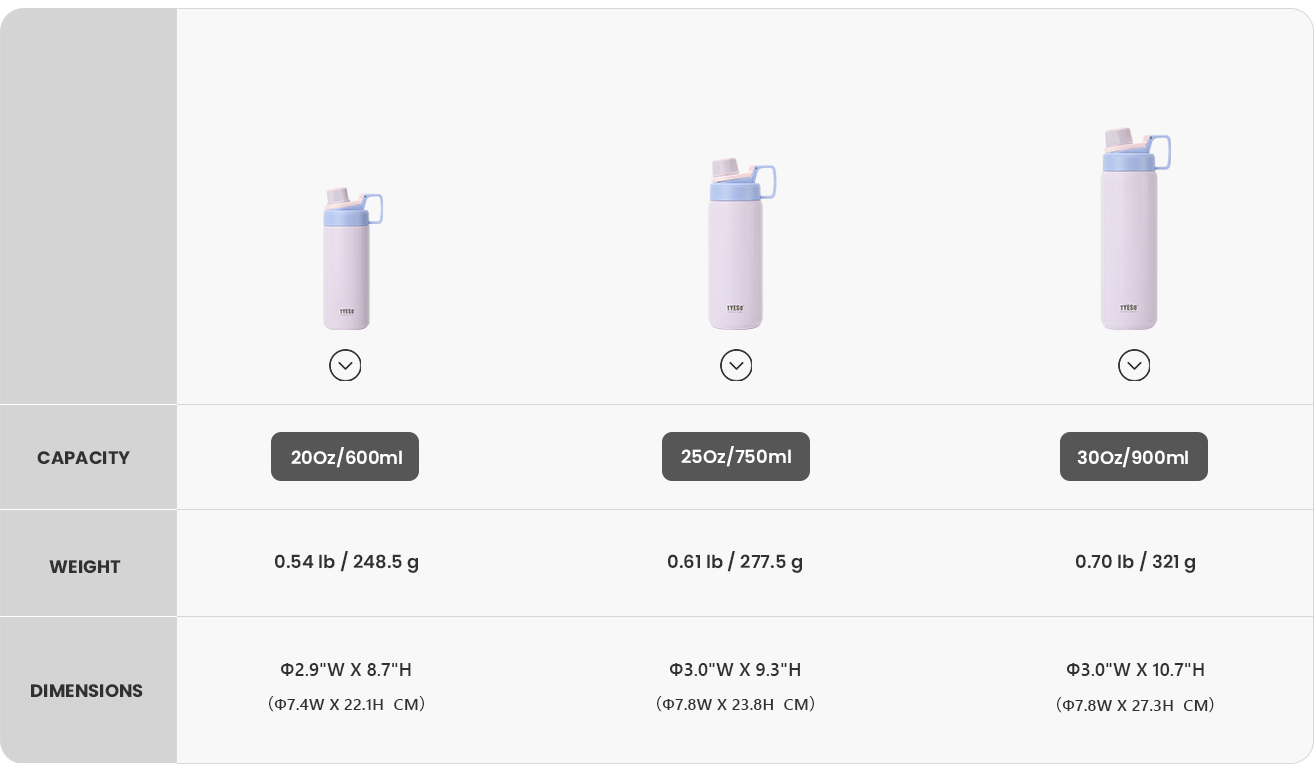Click the CAPACITY row label
Image resolution: width=1314 pixels, height=769 pixels.
(84, 458)
